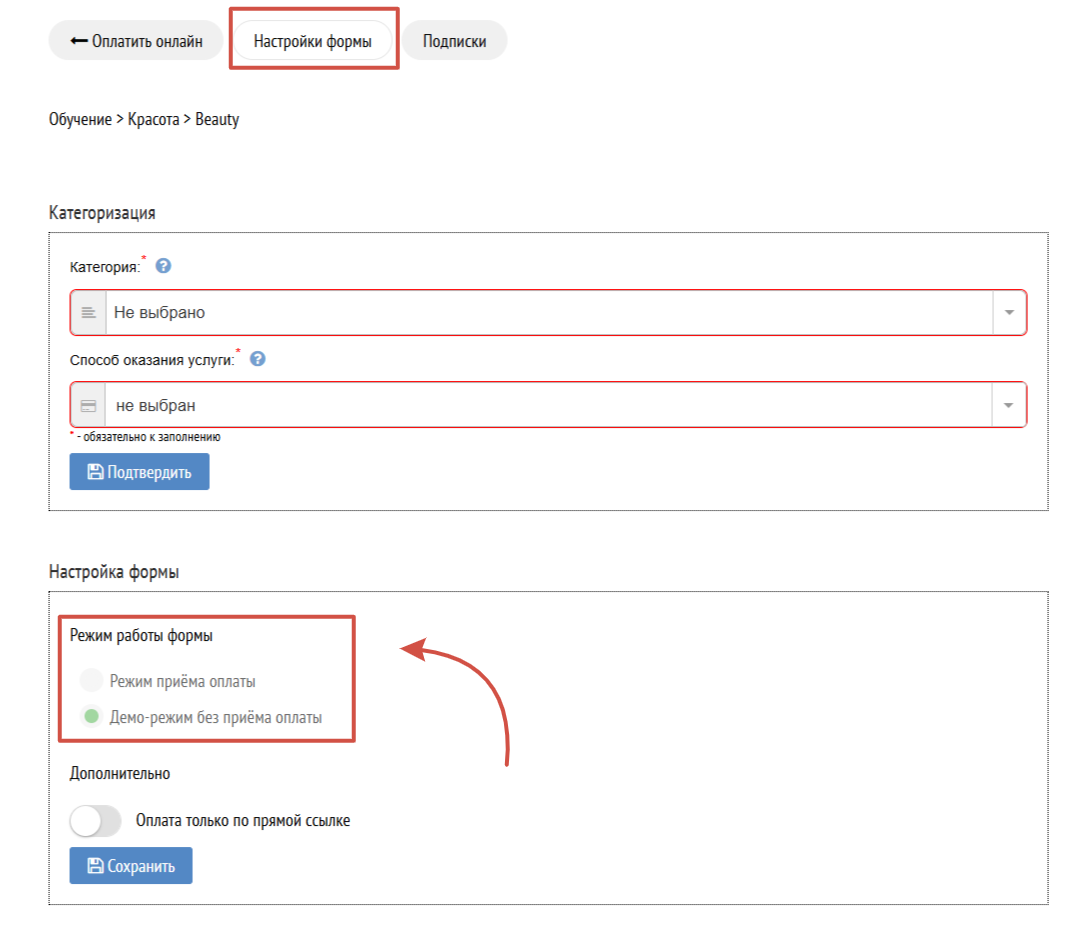The width and height of the screenshot is (1085, 926).
Task: Switch to the Настройки формы tab
Action: coord(313,42)
